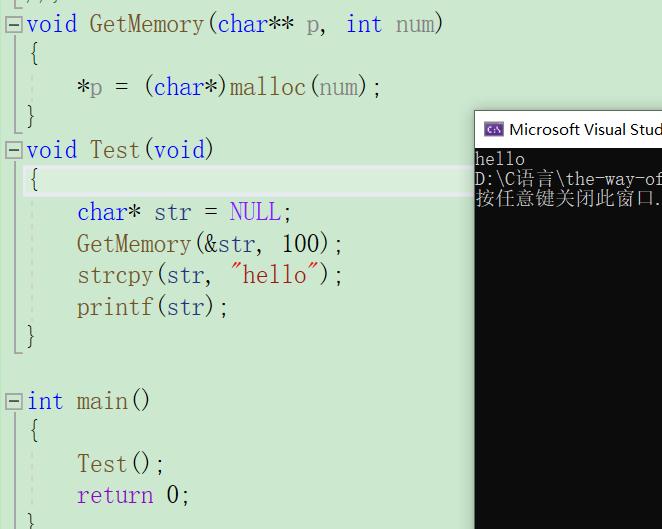Click the return keyword in main
Screen dimensions: 662x529
point(115,496)
